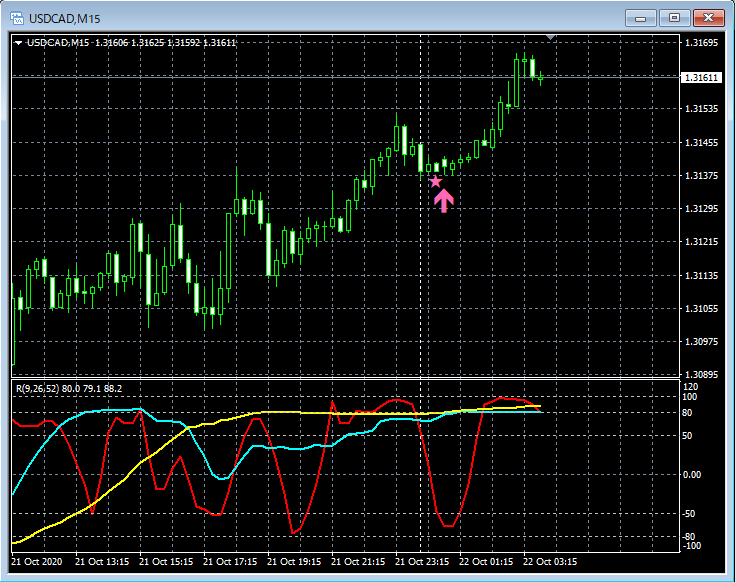736x582 pixels.
Task: Click the price scale value 1.30895
Action: click(701, 375)
